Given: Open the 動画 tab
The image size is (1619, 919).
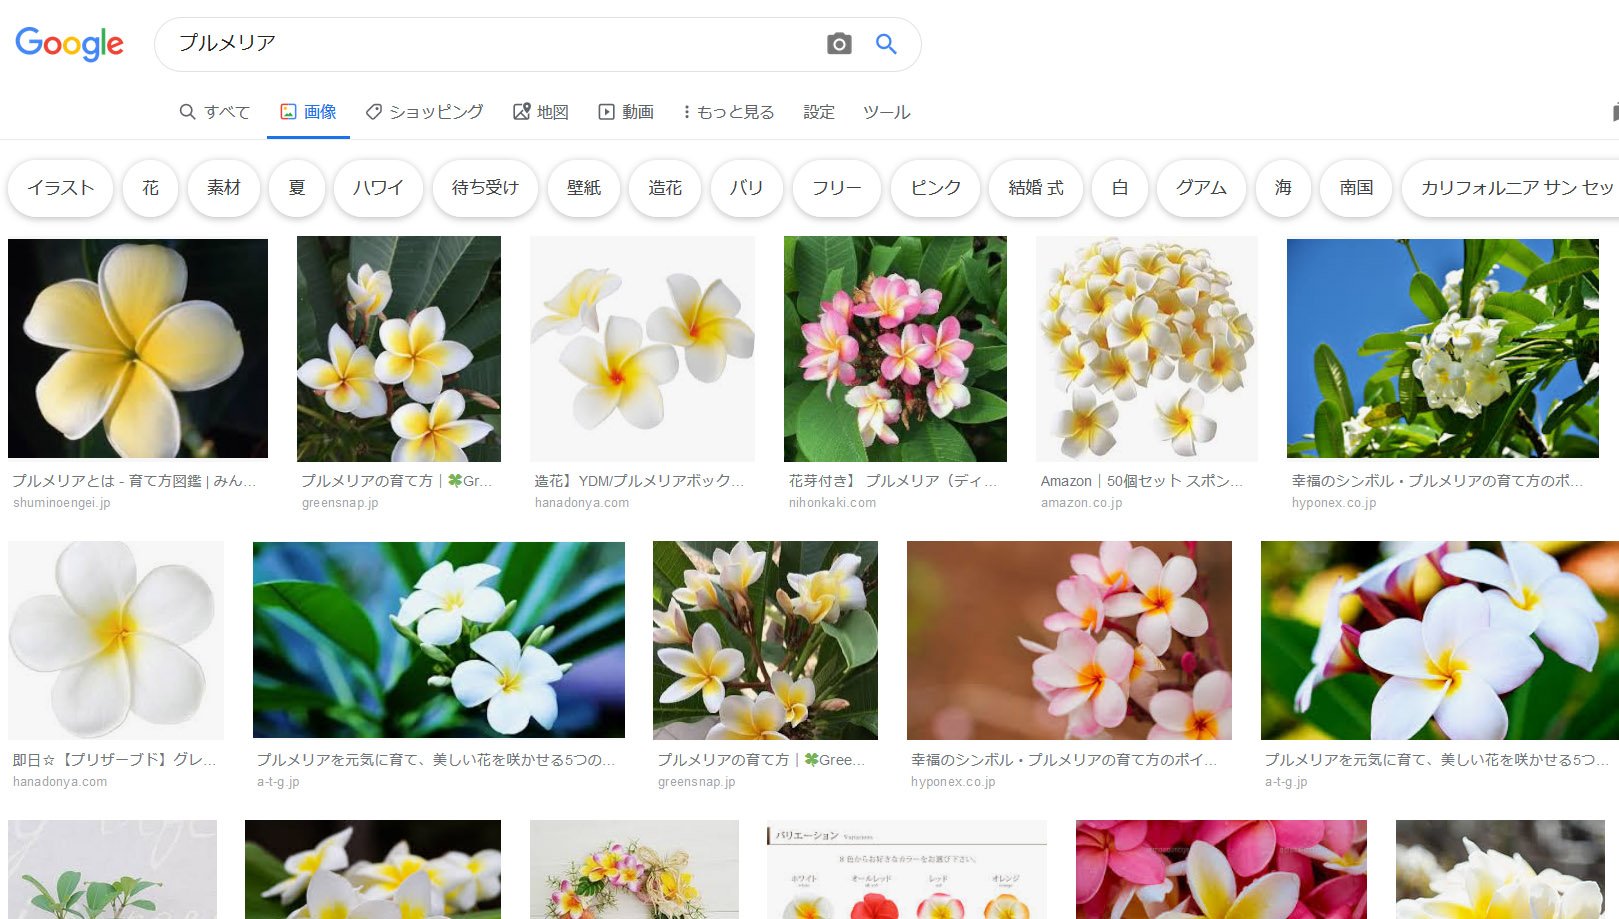Looking at the screenshot, I should tap(626, 112).
